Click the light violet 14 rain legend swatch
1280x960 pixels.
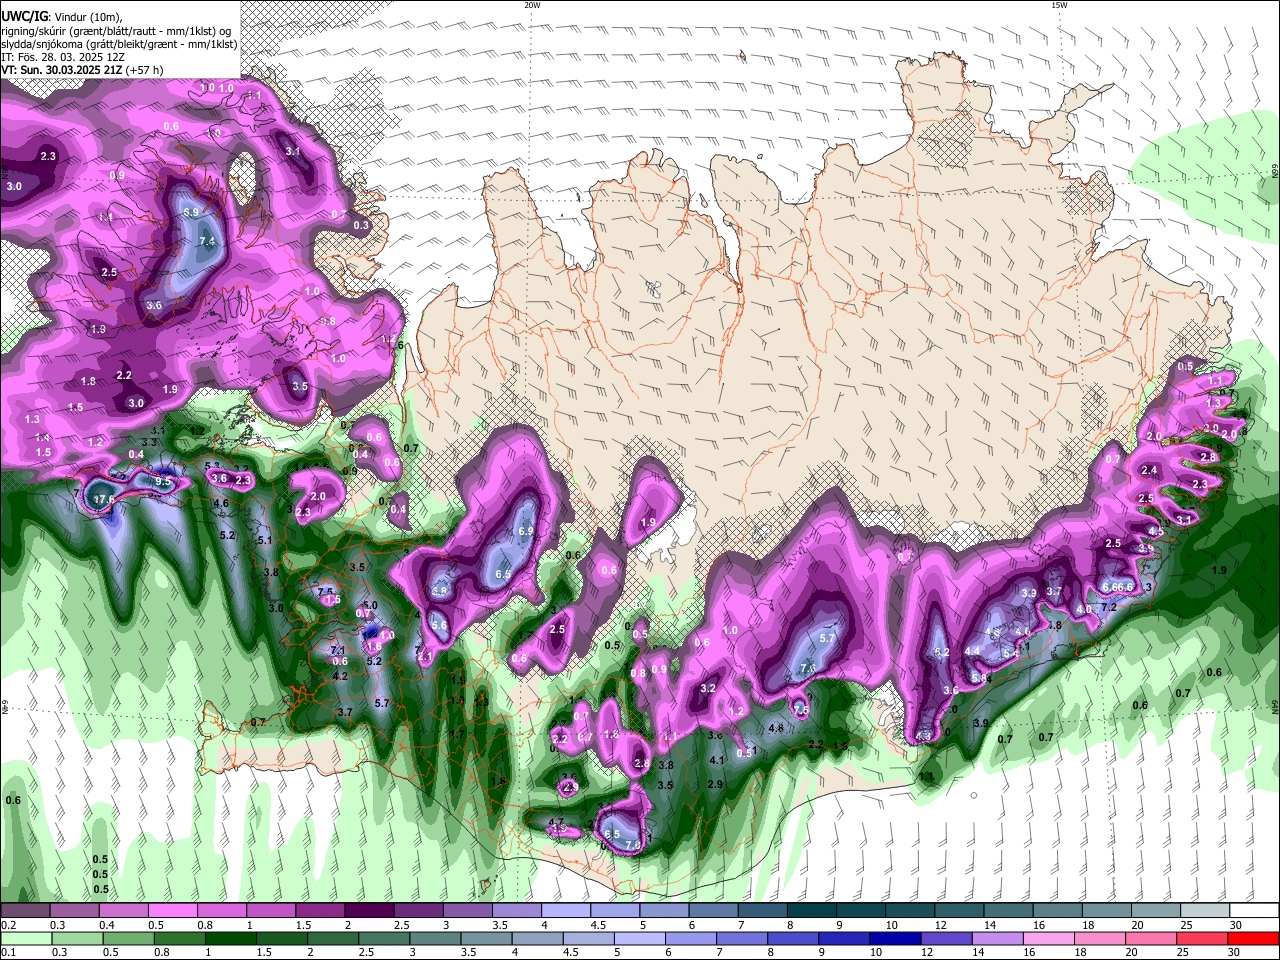(997, 938)
